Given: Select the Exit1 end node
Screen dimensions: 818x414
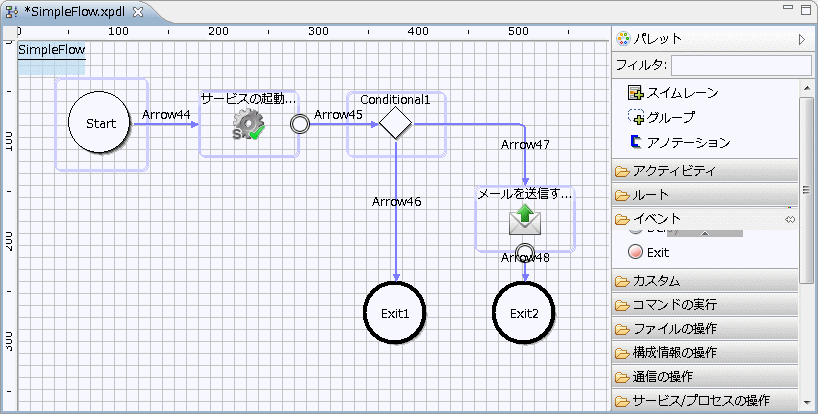Looking at the screenshot, I should coord(395,313).
